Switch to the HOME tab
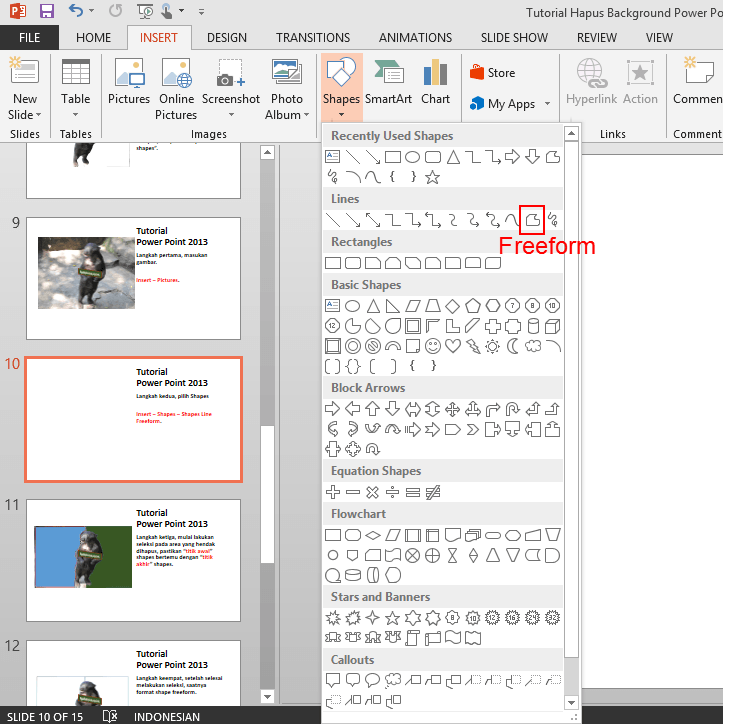The height and width of the screenshot is (724, 743). (x=93, y=37)
